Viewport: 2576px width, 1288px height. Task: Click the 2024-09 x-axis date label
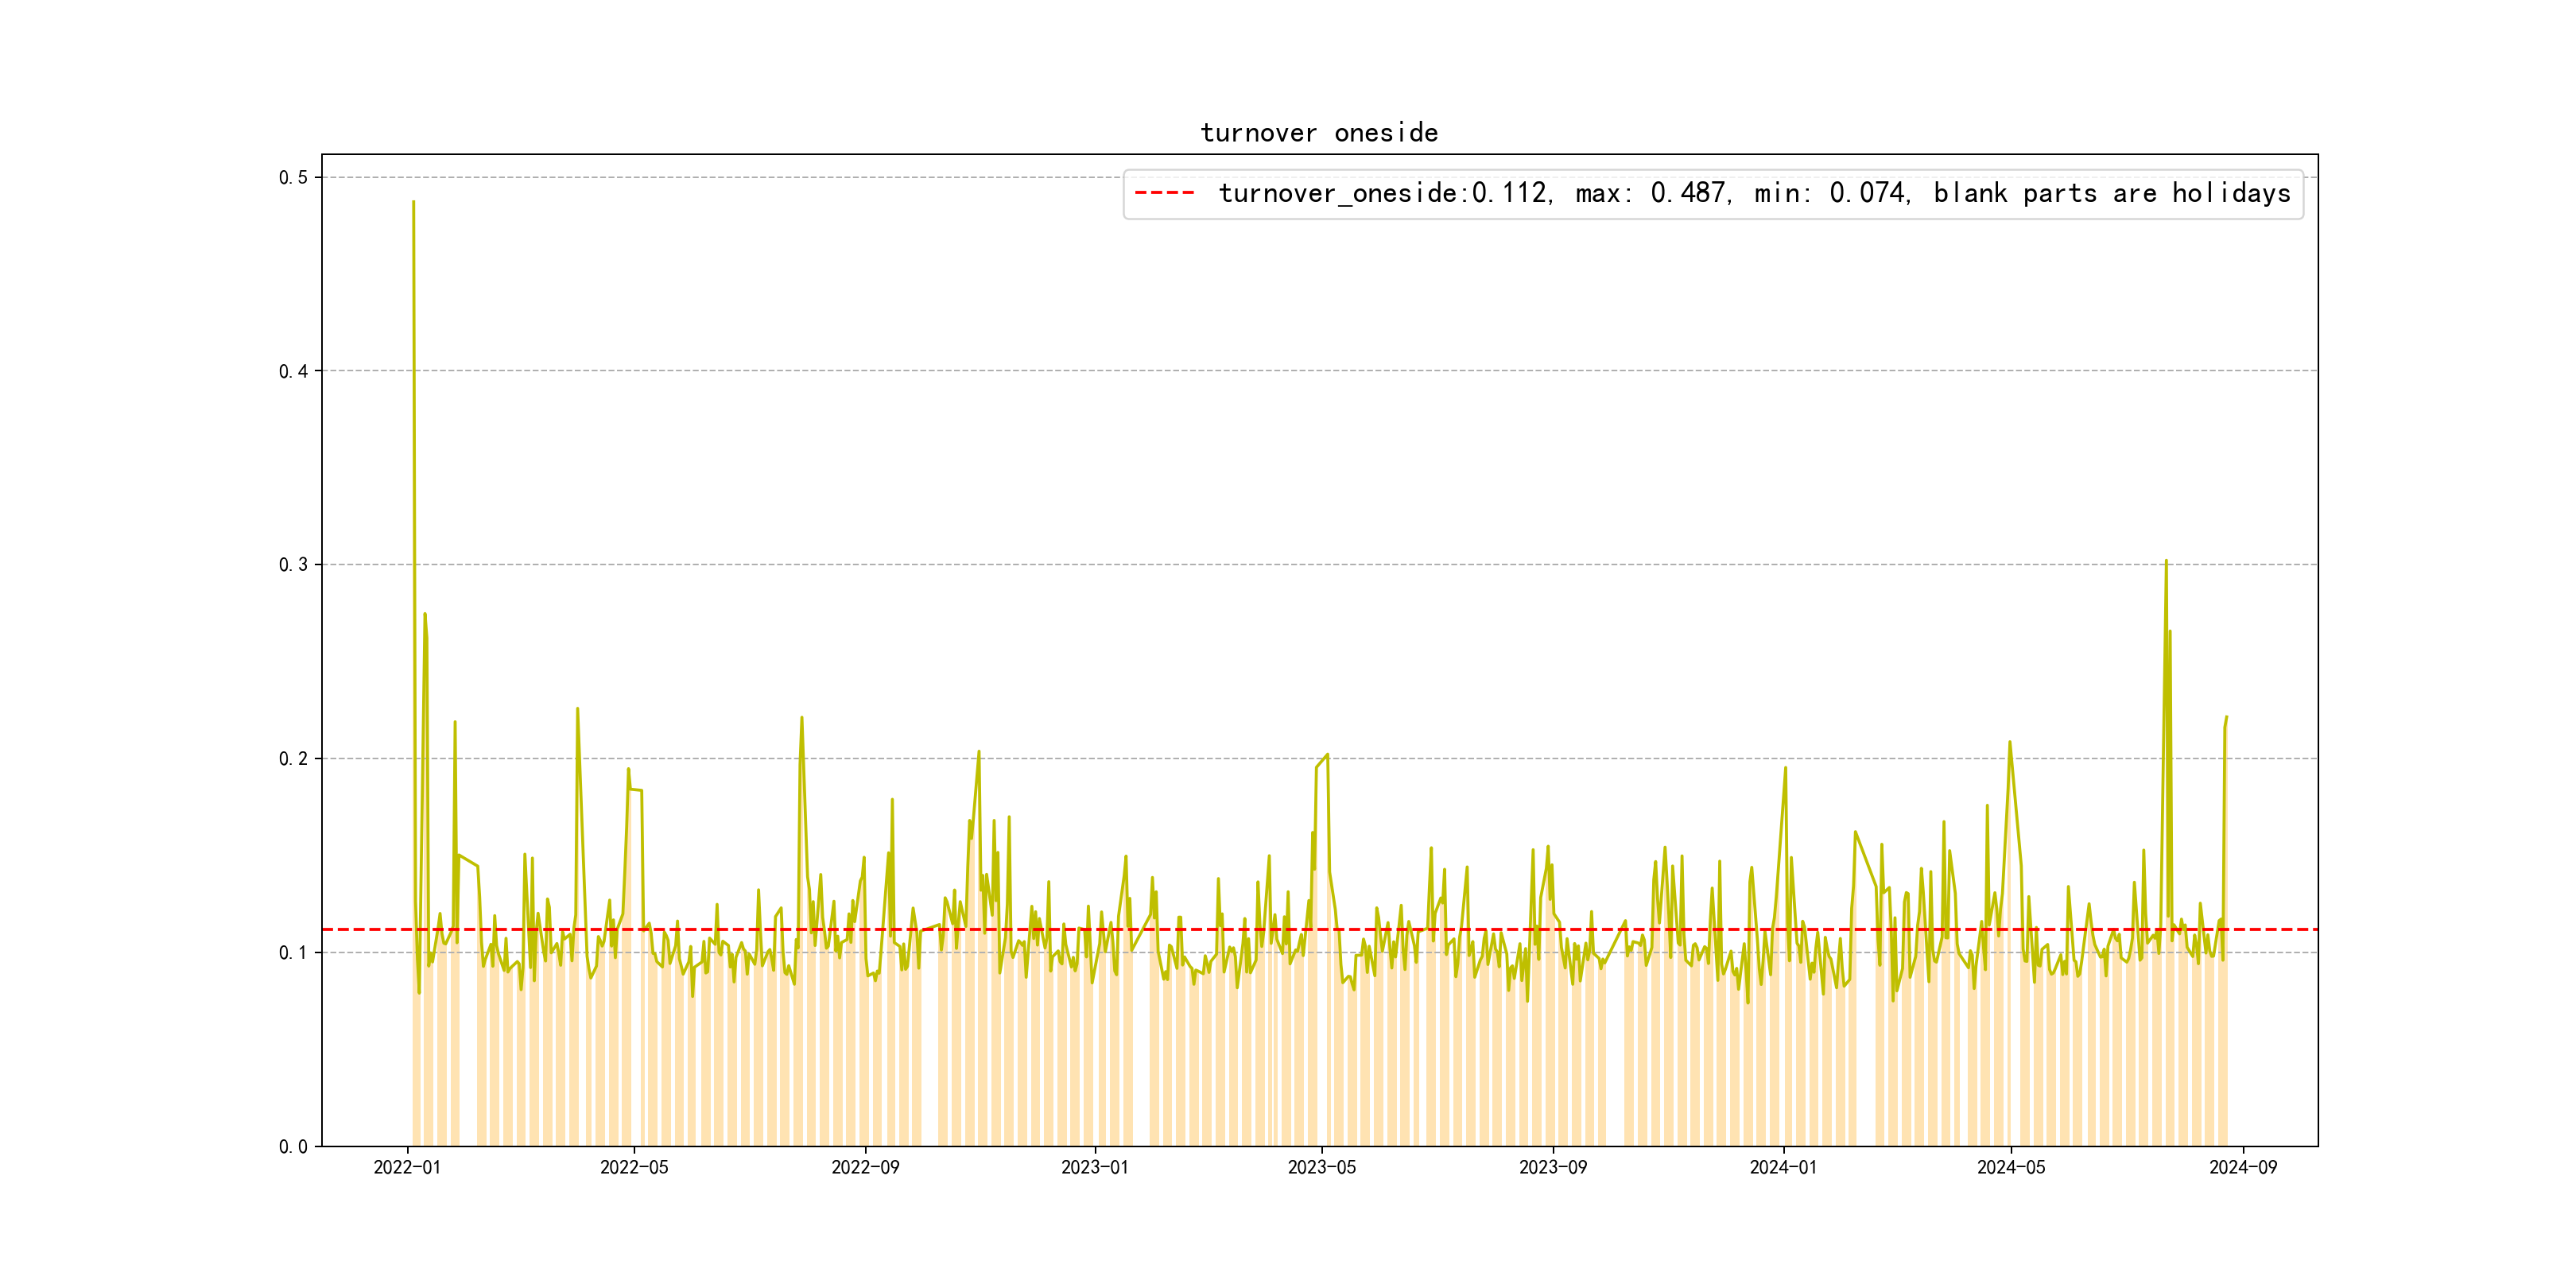point(2242,1167)
